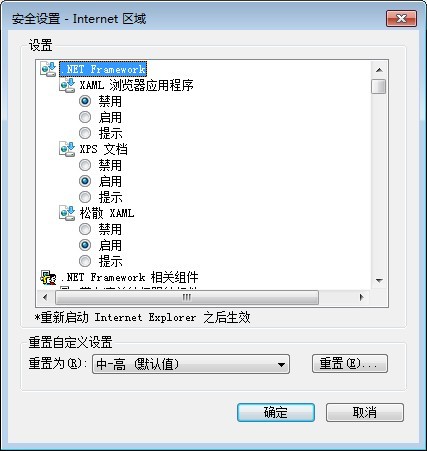Click the XAML 浏览器应用程序 setting icon
This screenshot has height=451, width=427.
click(x=67, y=85)
